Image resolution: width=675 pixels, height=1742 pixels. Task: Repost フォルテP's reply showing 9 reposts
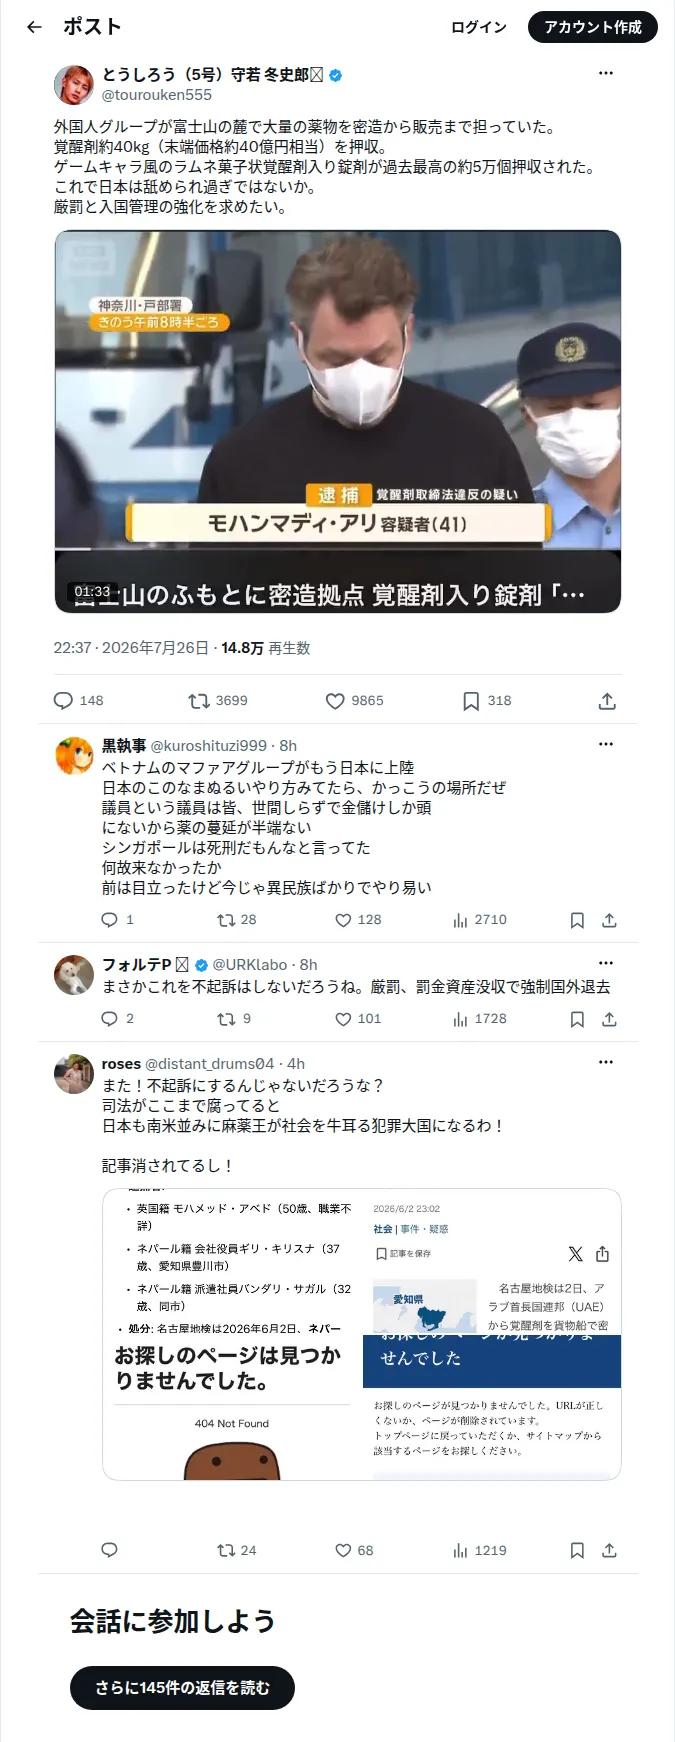click(226, 1019)
